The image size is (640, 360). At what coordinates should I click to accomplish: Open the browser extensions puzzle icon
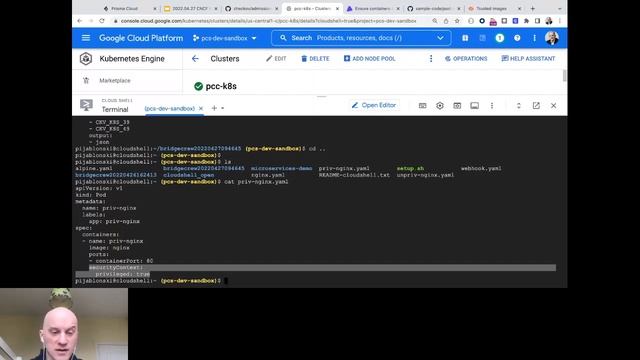[526, 21]
